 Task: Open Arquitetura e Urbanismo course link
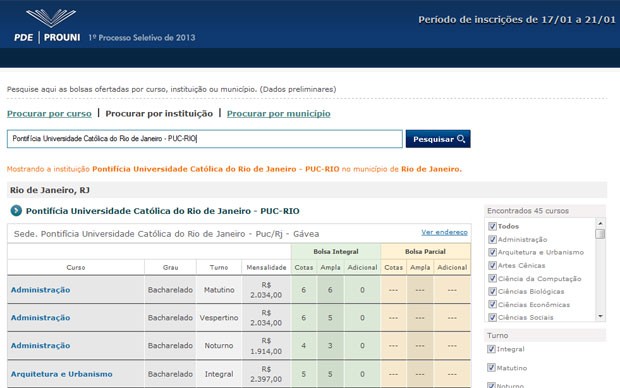(61, 374)
